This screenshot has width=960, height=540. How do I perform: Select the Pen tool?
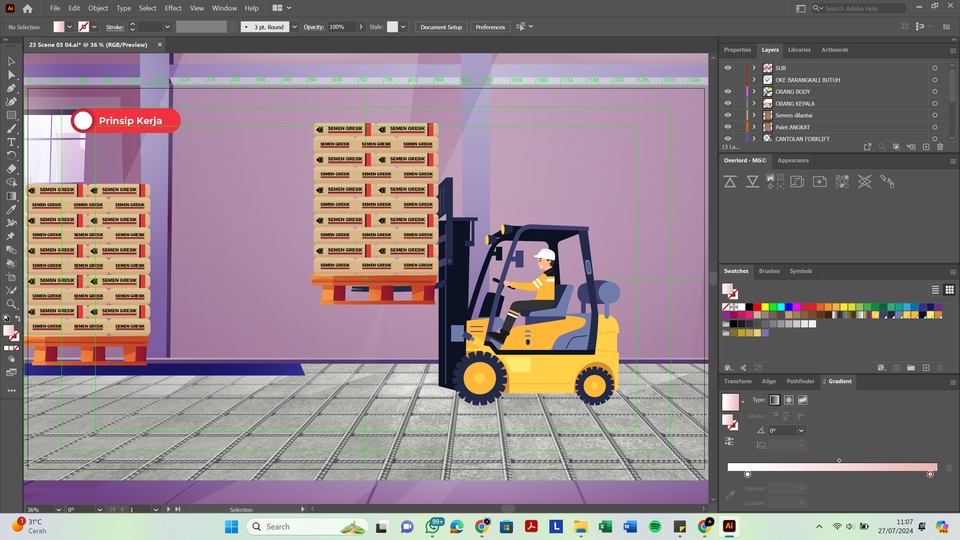point(11,88)
